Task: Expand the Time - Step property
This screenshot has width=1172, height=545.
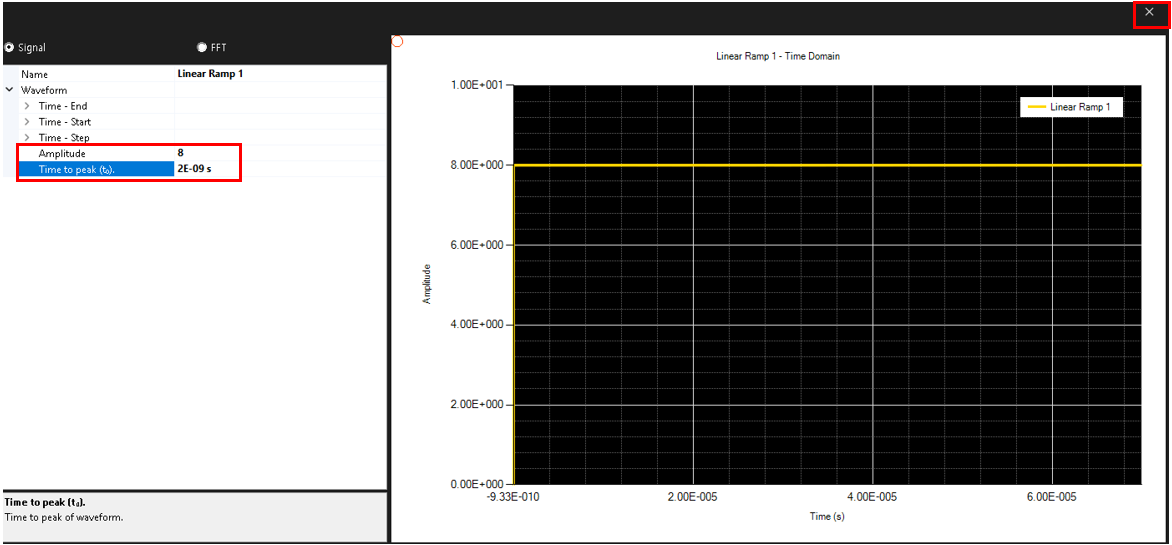Action: [27, 138]
